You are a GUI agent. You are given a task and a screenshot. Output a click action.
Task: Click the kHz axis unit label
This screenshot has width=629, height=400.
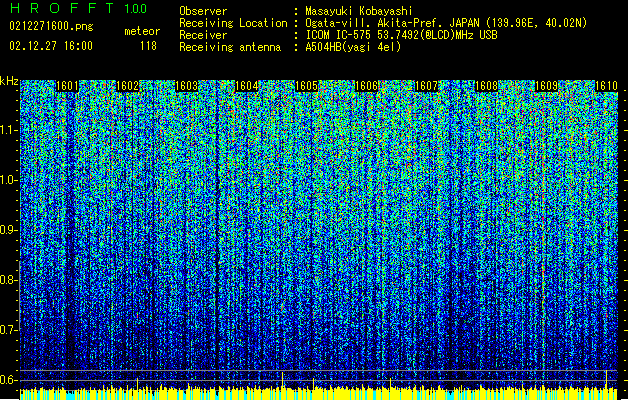tap(10, 81)
